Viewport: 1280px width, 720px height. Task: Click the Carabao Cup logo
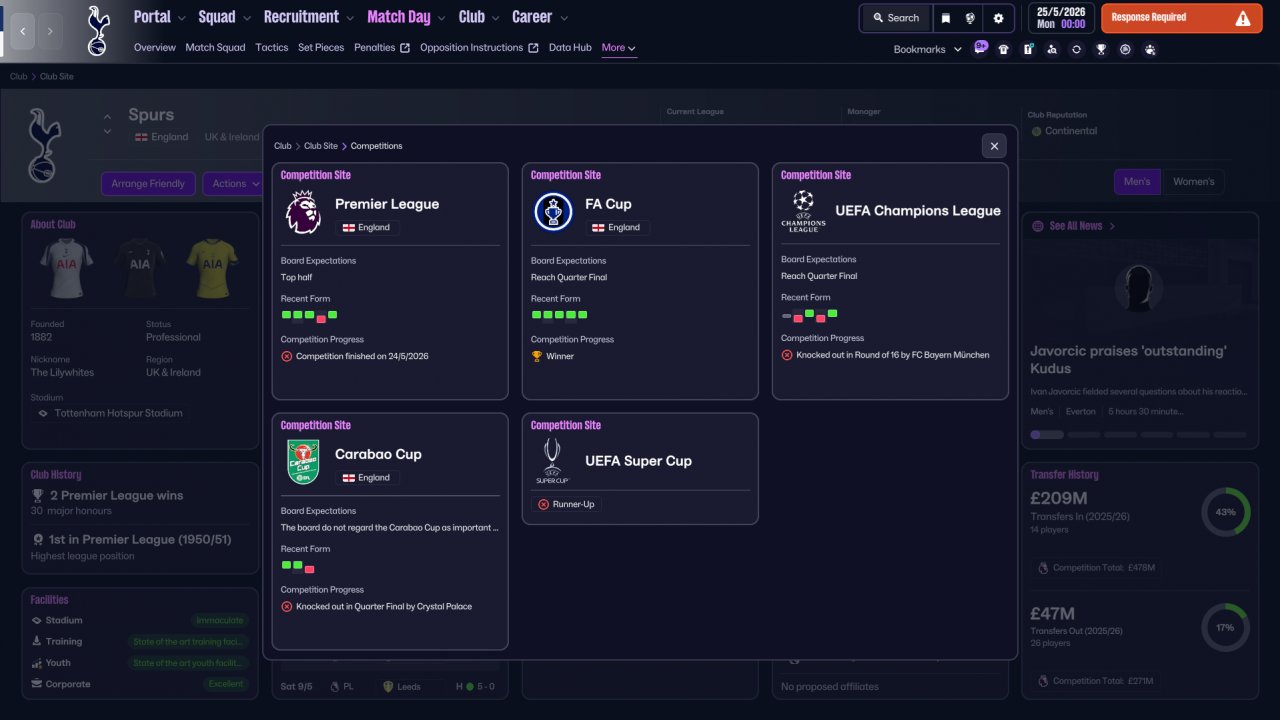(303, 462)
